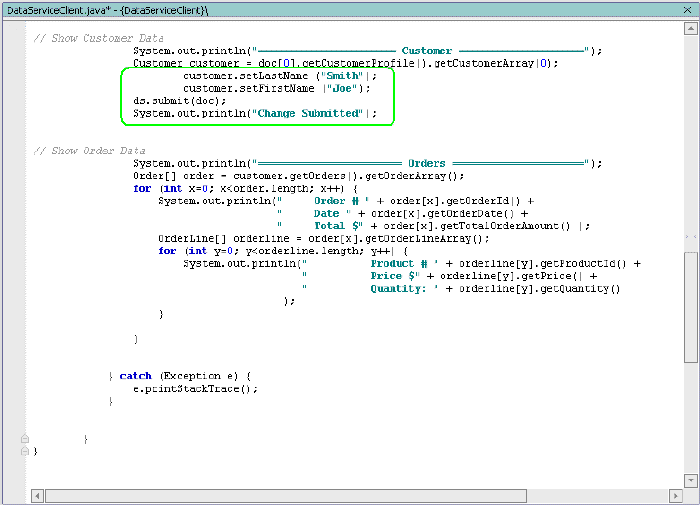The image size is (700, 505).
Task: Click the vertical scrollbar up arrow
Action: tap(691, 29)
